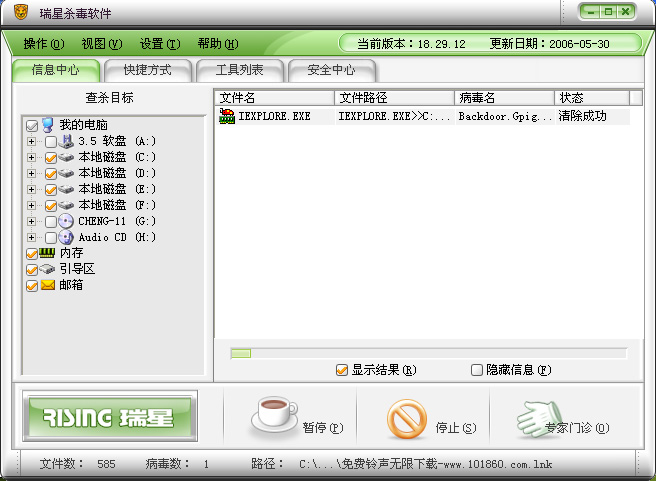Switch to the 快捷方式 tab
Viewport: 656px width, 481px height.
[148, 70]
